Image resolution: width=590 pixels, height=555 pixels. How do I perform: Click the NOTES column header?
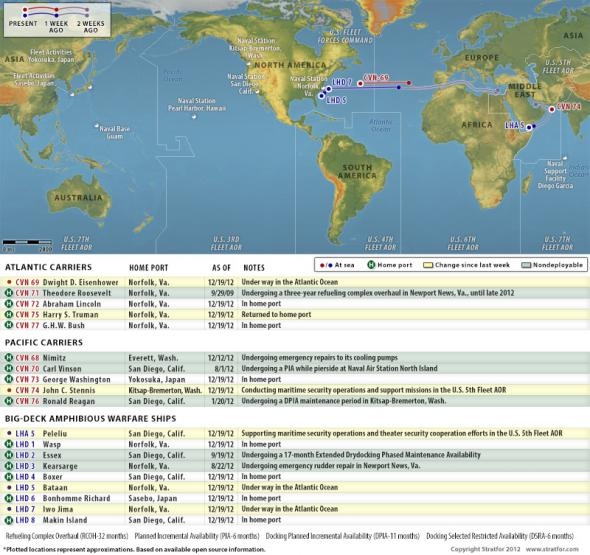click(x=254, y=268)
